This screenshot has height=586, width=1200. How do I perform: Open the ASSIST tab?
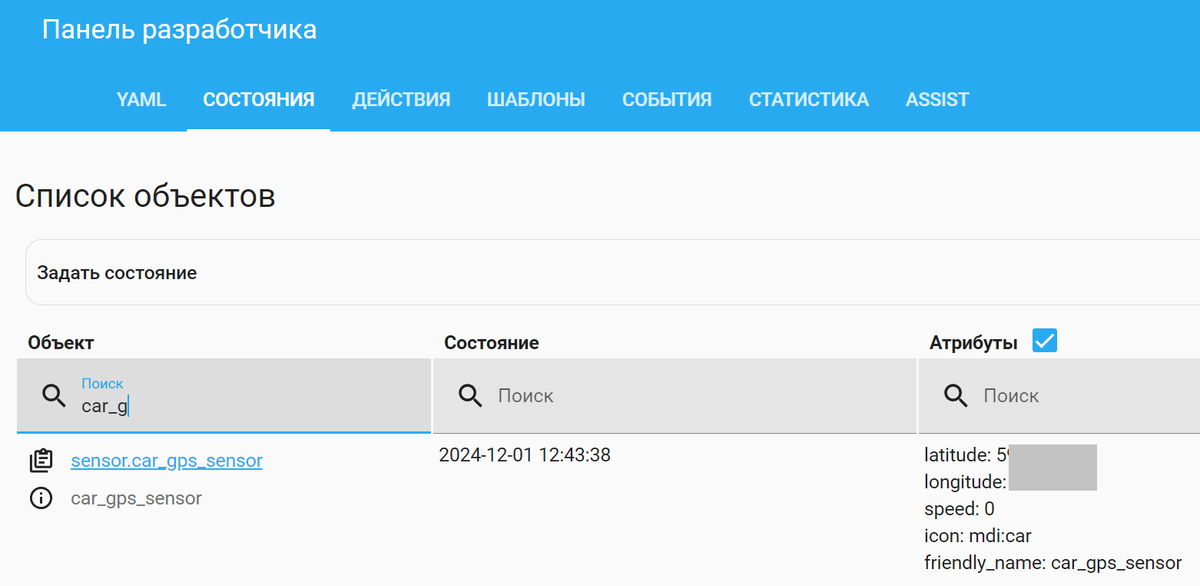[x=937, y=100]
